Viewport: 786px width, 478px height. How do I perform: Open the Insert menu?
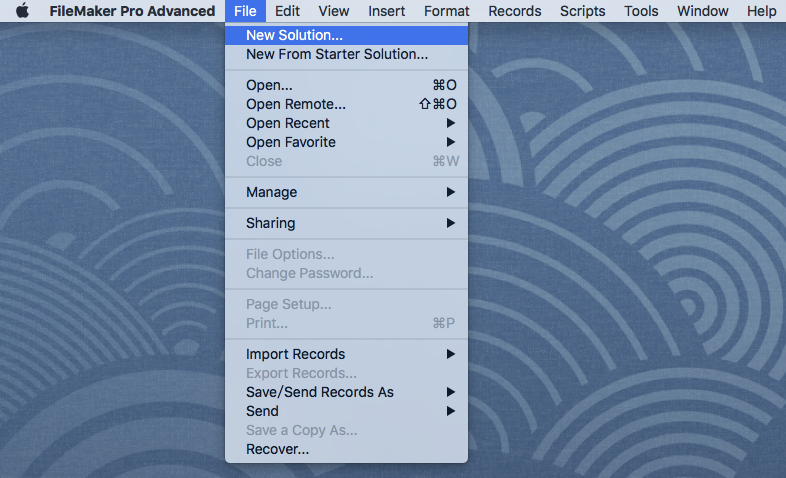point(386,11)
